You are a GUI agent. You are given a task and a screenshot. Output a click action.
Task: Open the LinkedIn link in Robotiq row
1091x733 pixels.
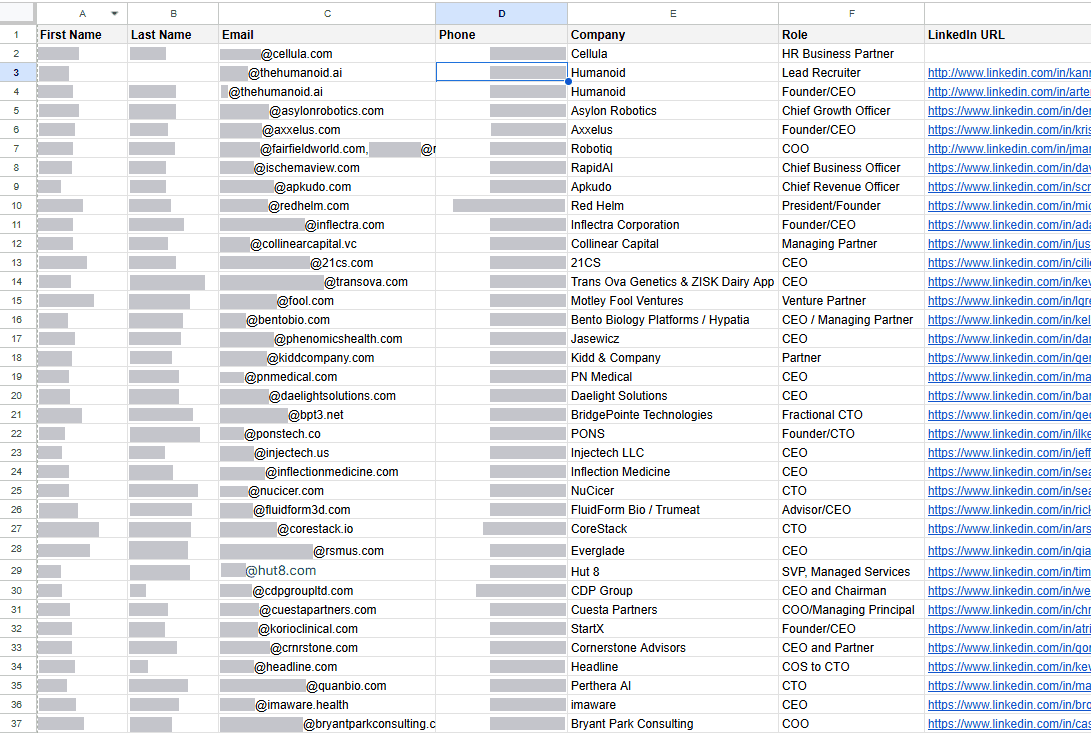point(1009,148)
